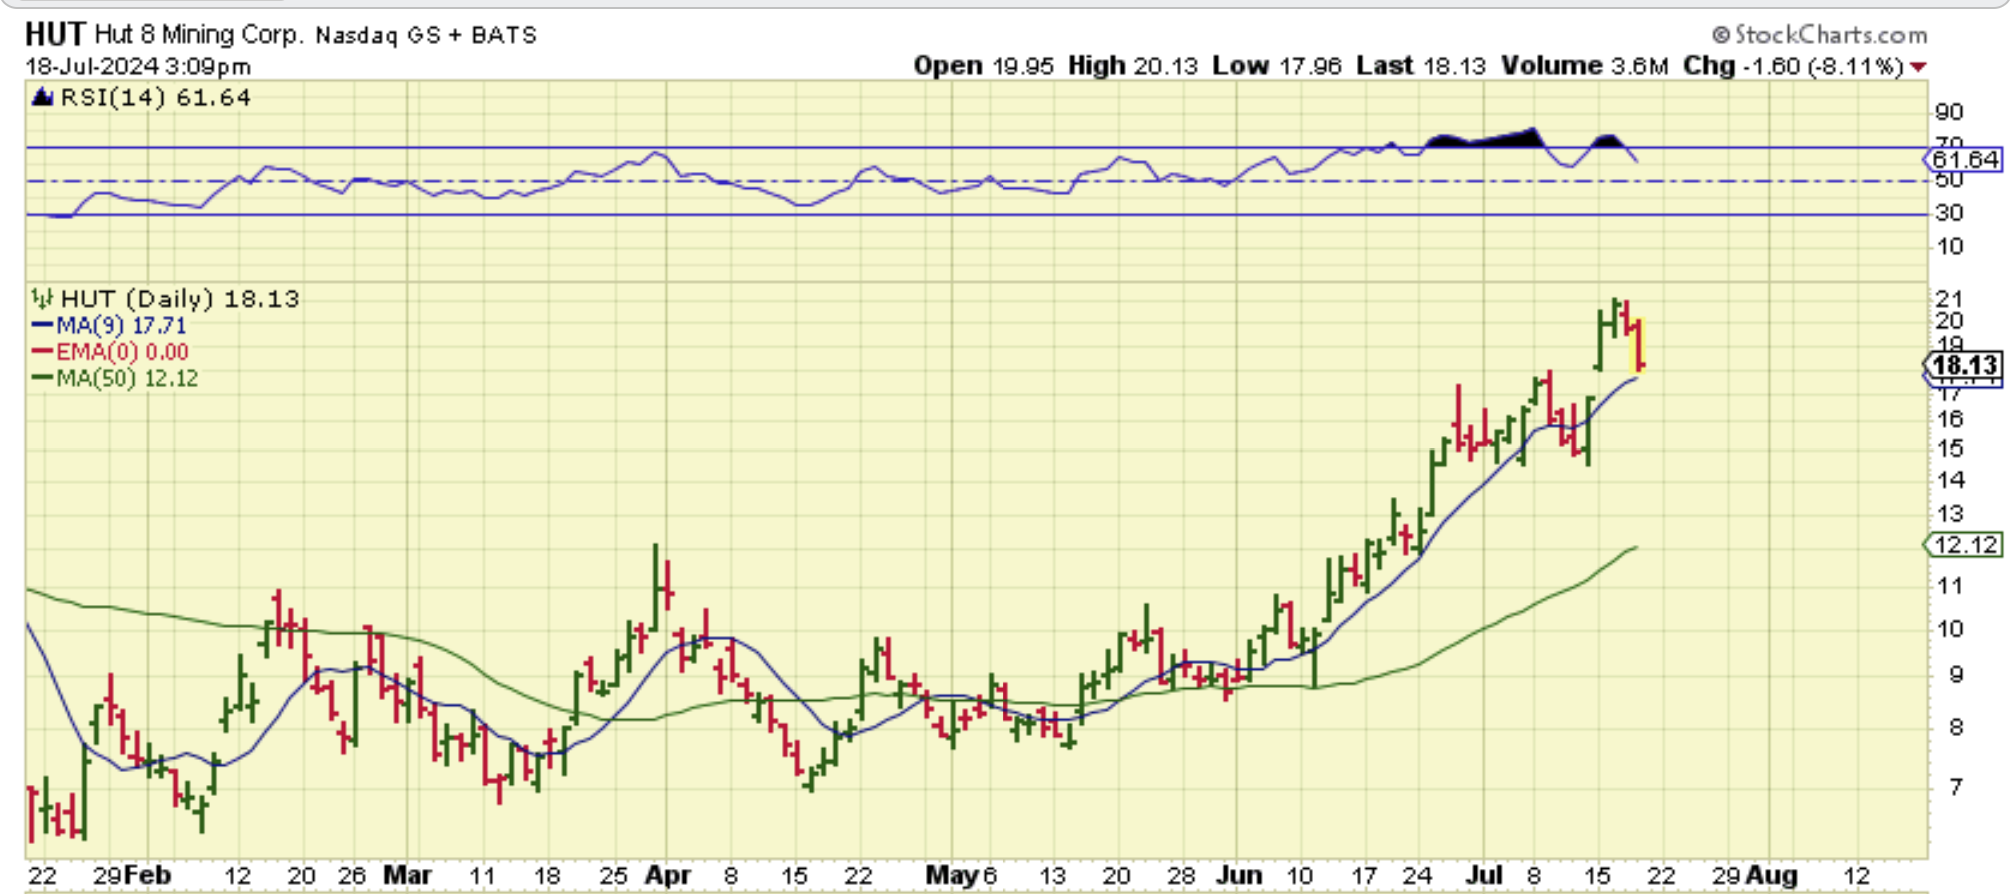Click the 30 label on the RSI axis

(x=1949, y=213)
